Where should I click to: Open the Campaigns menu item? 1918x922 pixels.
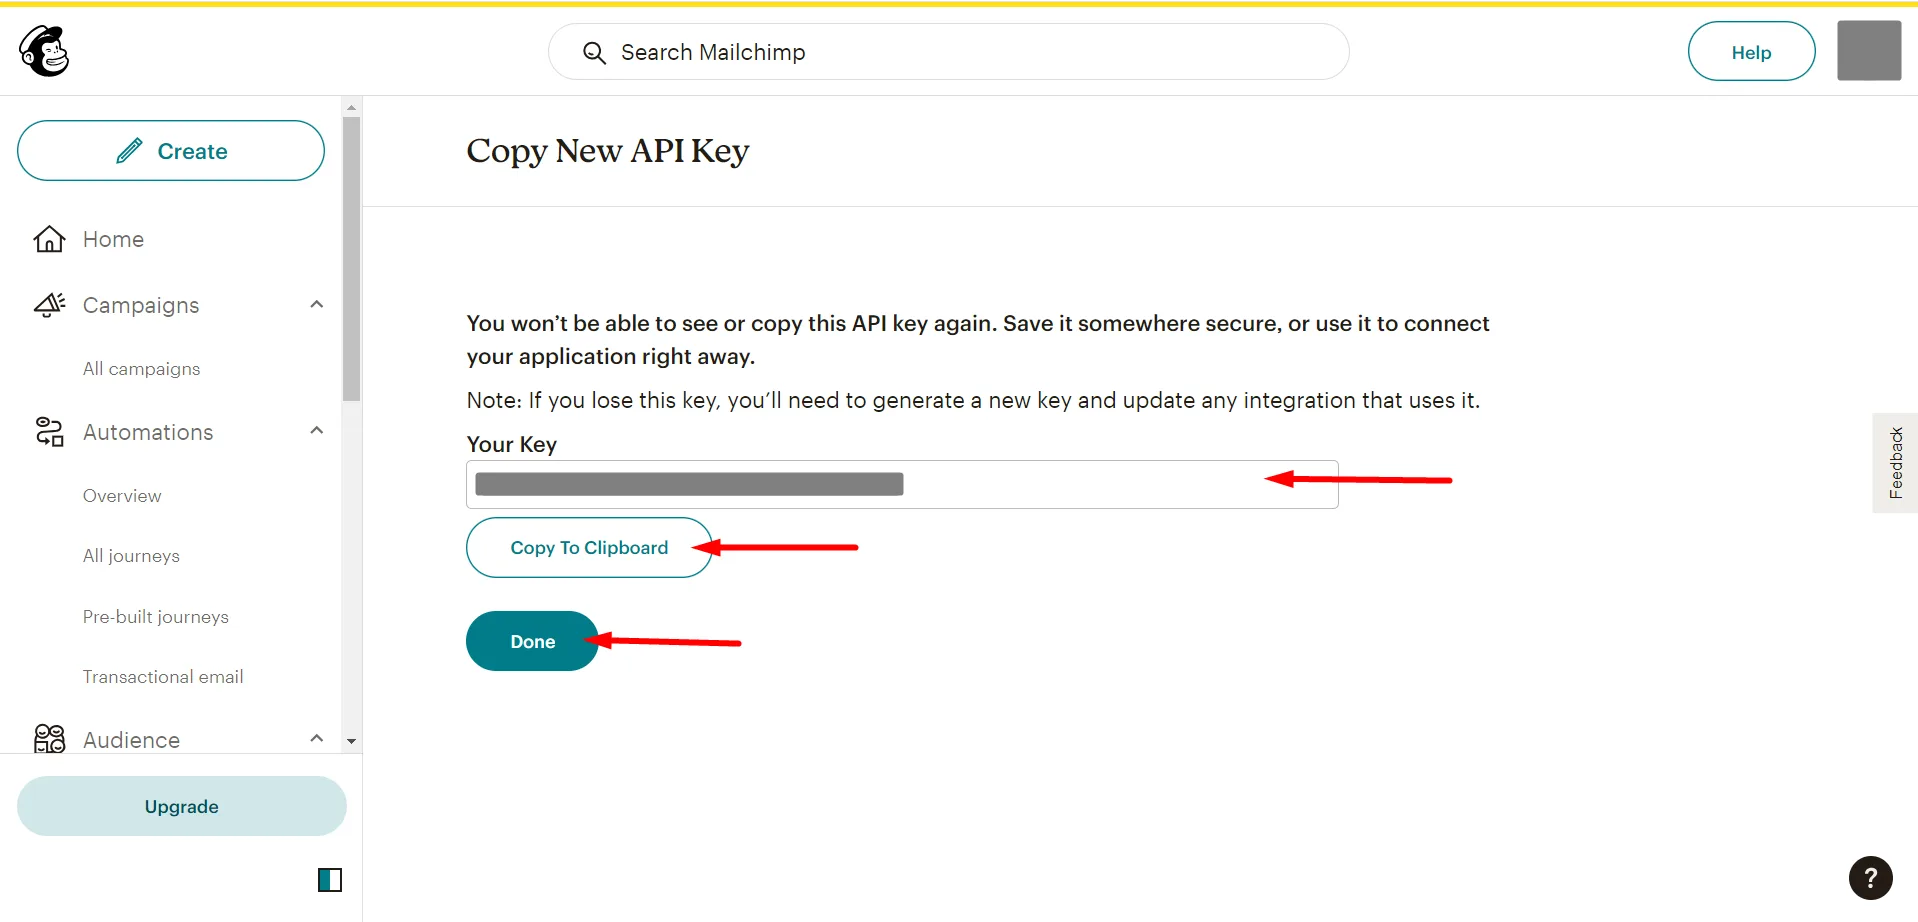coord(141,305)
